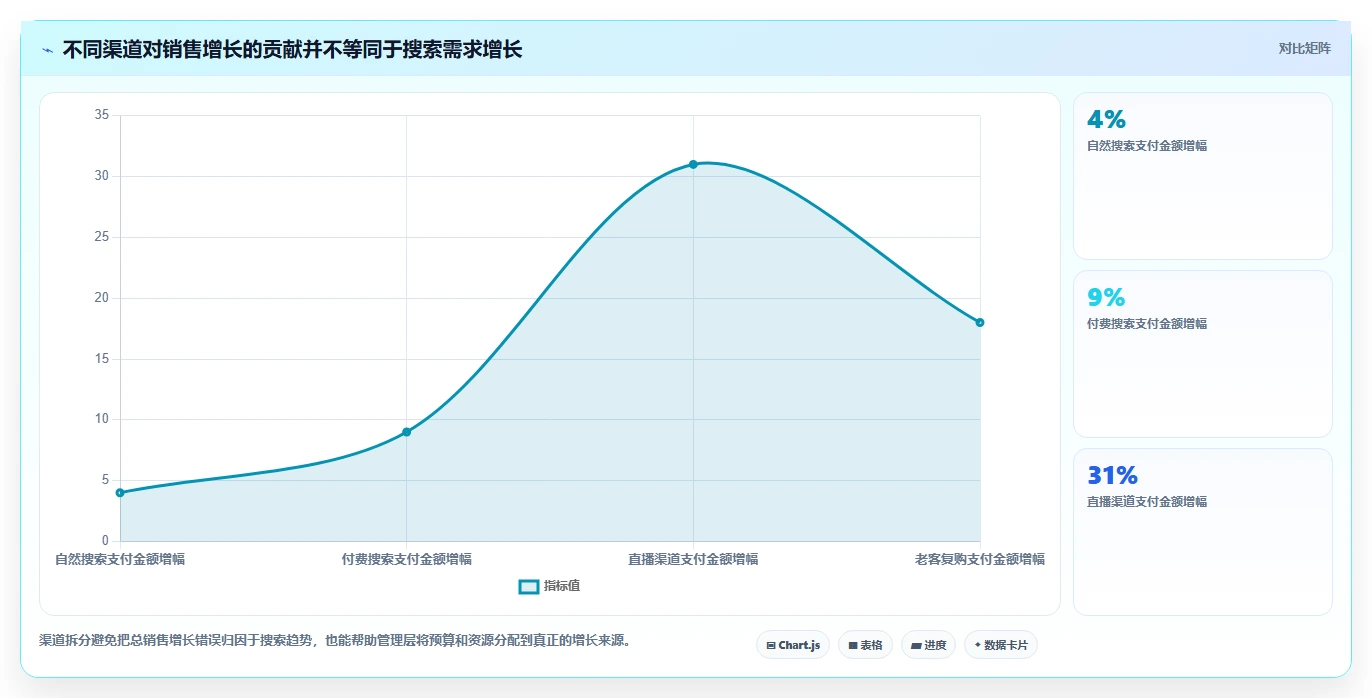This screenshot has width=1372, height=698.
Task: Click x-axis label 自然搜索支付金额增幅
Action: pyautogui.click(x=120, y=559)
